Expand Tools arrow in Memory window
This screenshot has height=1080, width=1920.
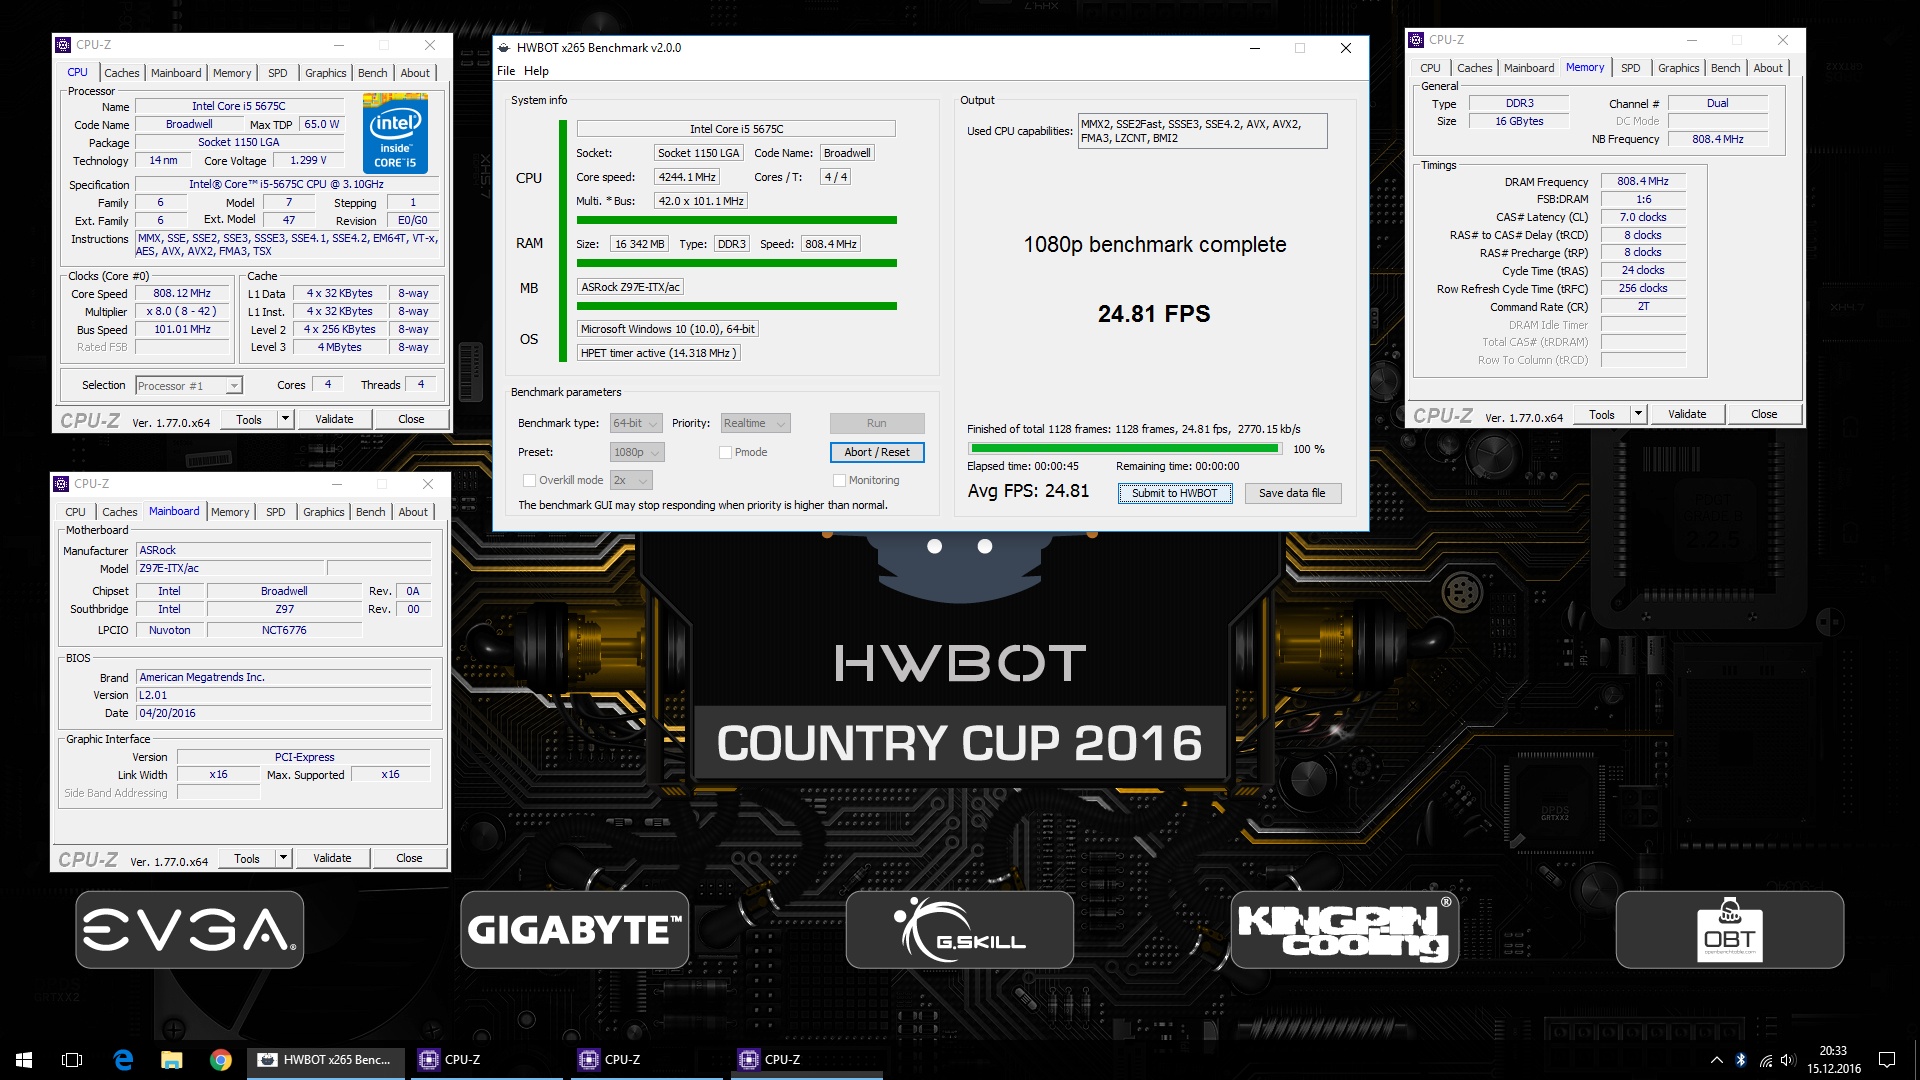click(x=1639, y=415)
